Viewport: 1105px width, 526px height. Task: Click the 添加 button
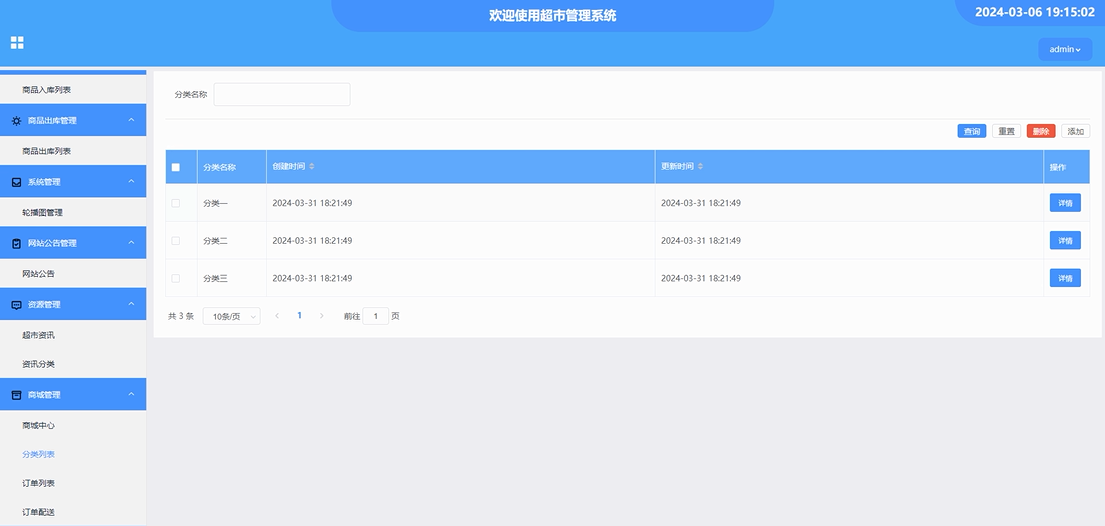click(1075, 131)
